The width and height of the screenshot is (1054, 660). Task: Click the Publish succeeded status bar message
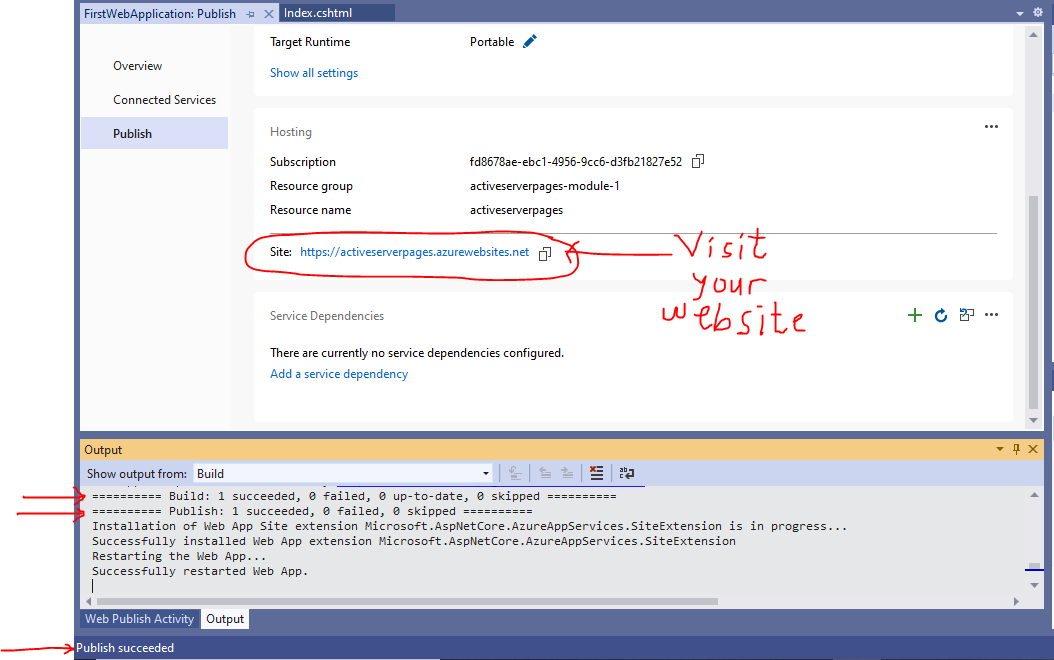(x=125, y=648)
